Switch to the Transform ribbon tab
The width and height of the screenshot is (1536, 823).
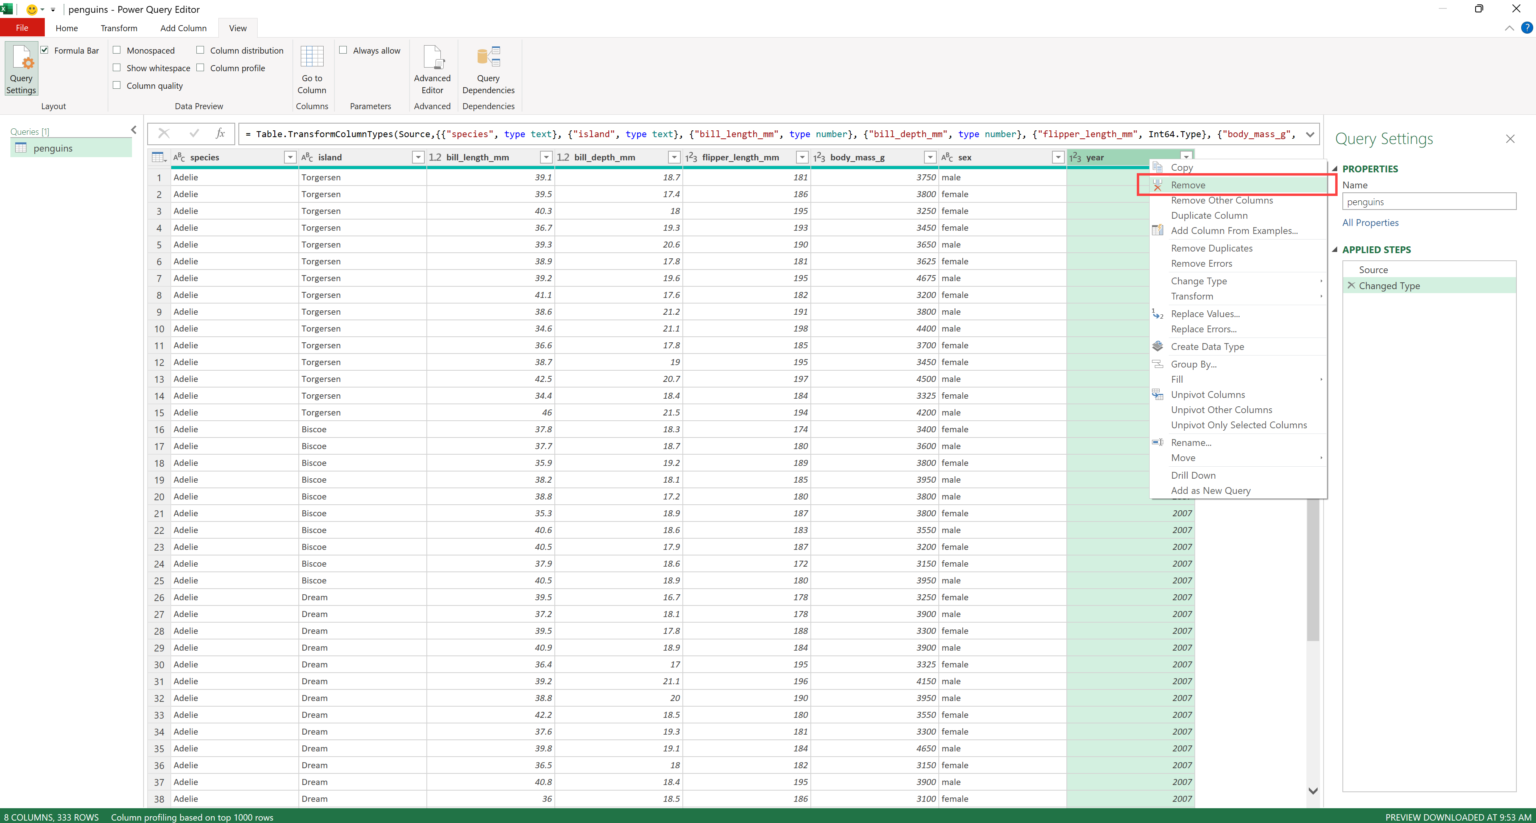click(x=119, y=28)
